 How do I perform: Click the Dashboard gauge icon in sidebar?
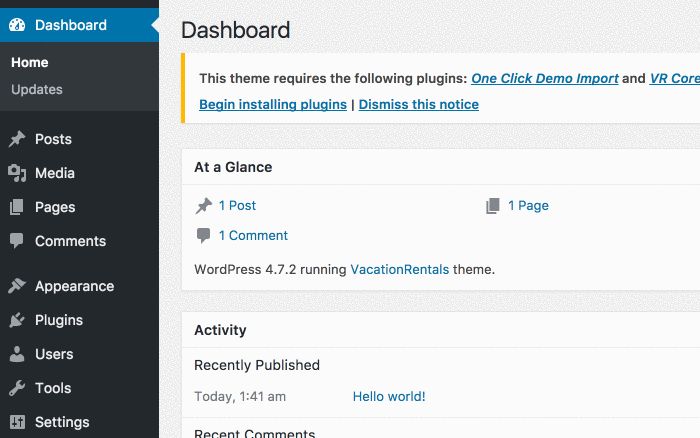(17, 25)
